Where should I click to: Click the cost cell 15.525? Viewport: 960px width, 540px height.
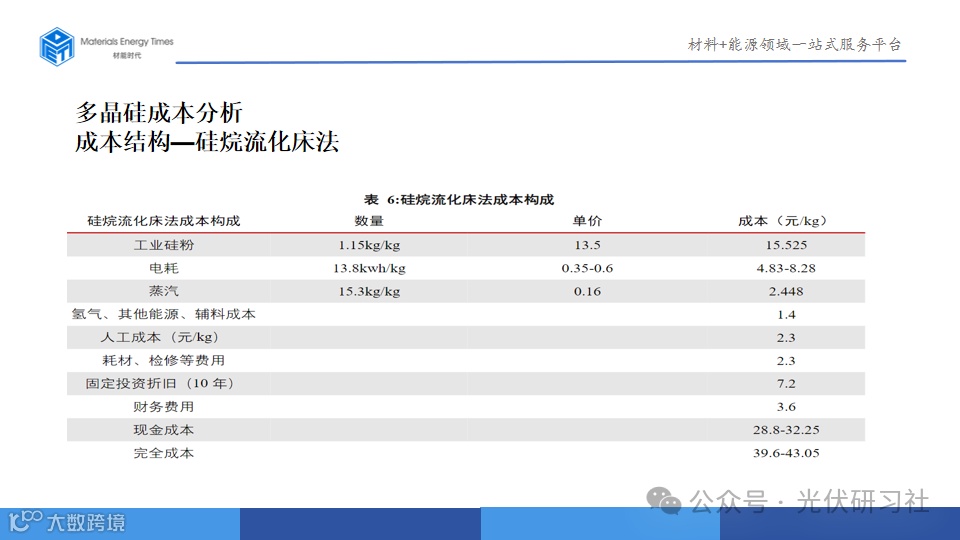[x=786, y=245]
